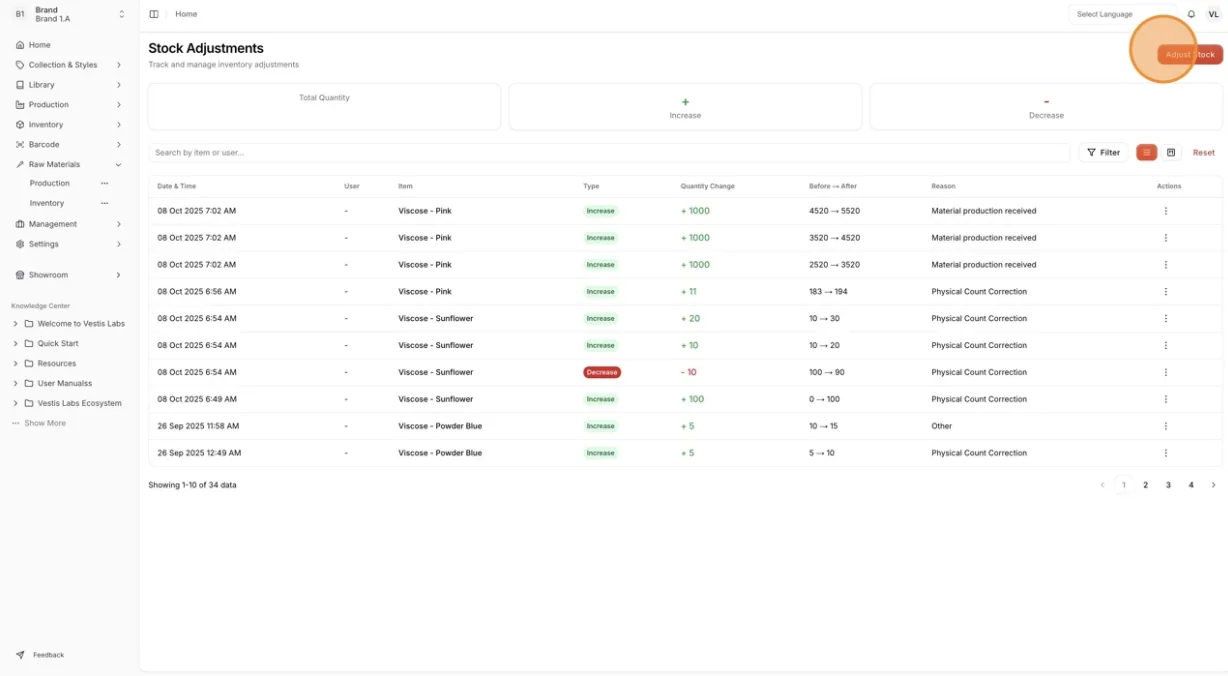Click the Quantity Change column header
Image resolution: width=1228 pixels, height=676 pixels.
pyautogui.click(x=708, y=186)
